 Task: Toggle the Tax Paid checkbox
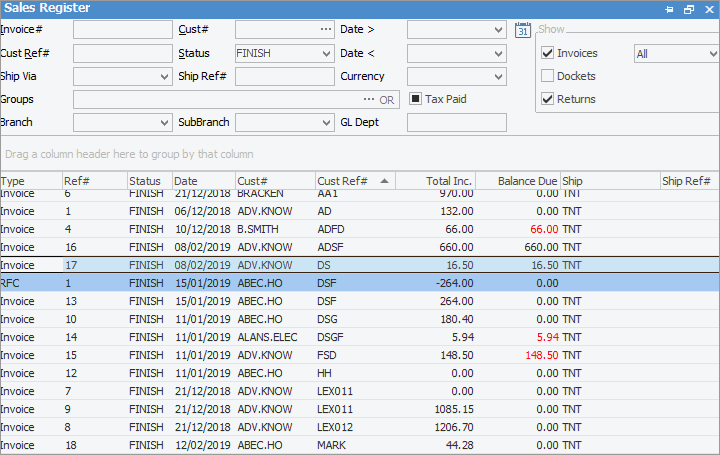tap(416, 99)
